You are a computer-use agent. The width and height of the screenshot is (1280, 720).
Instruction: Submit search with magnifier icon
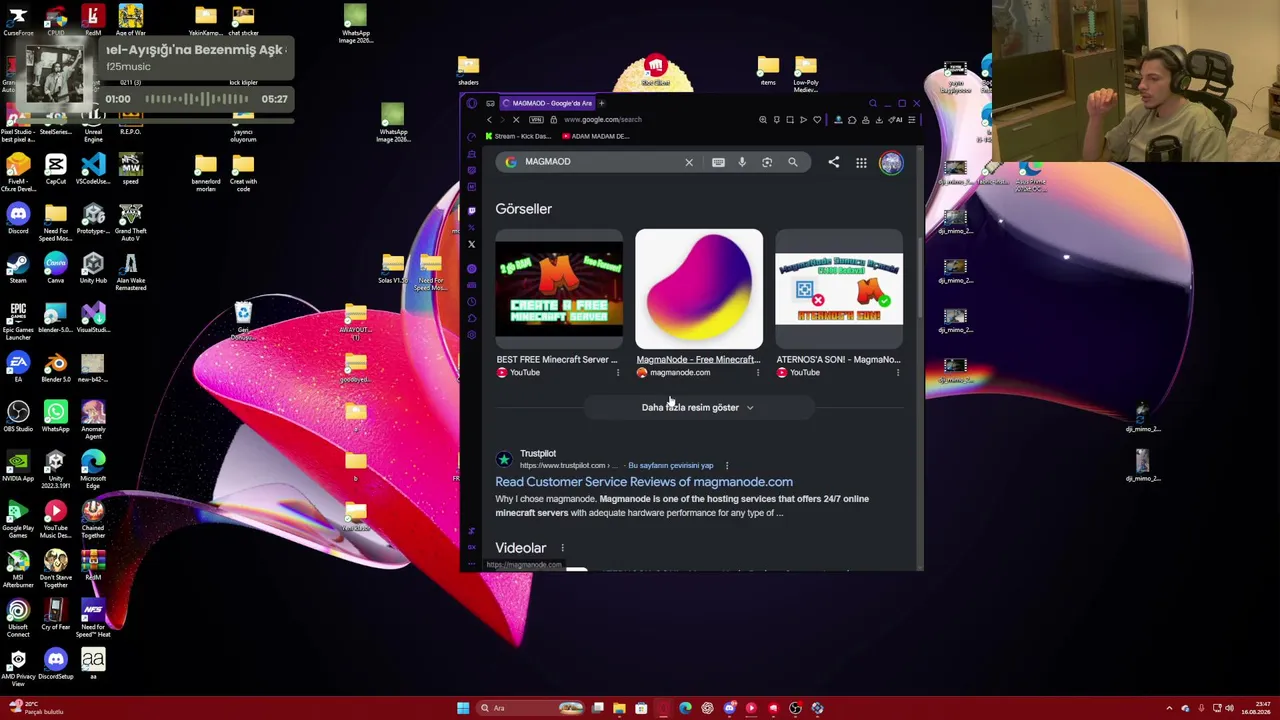[x=793, y=162]
